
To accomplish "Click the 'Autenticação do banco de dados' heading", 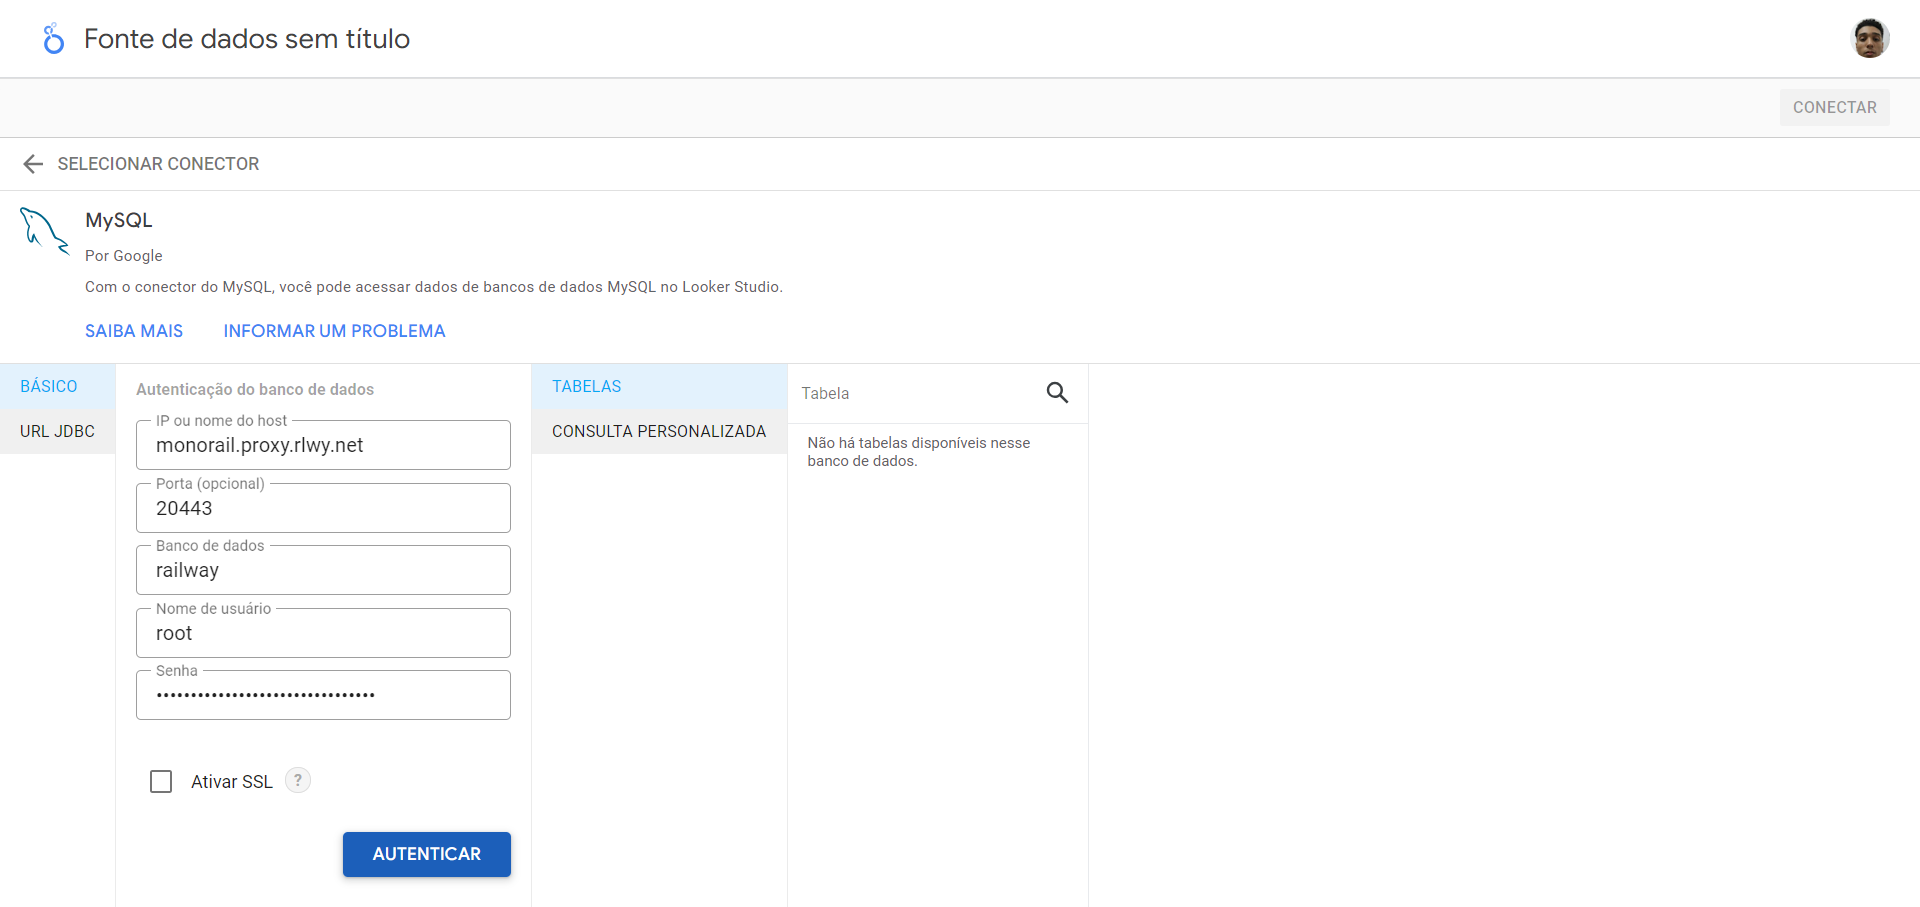I will point(255,389).
